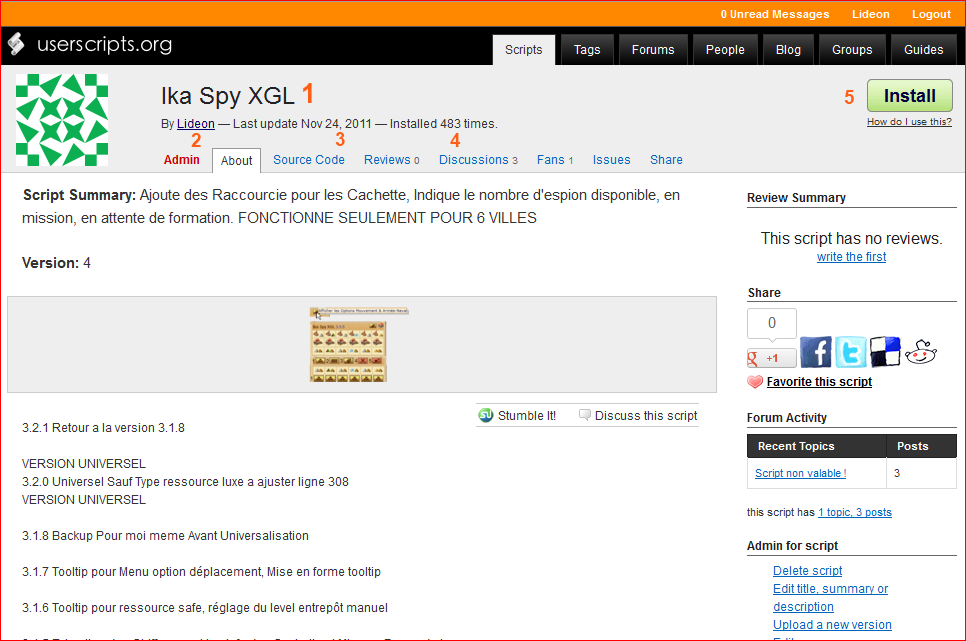Open 'How do I use this?' link
Screen dimensions: 966x641
pyautogui.click(x=909, y=122)
